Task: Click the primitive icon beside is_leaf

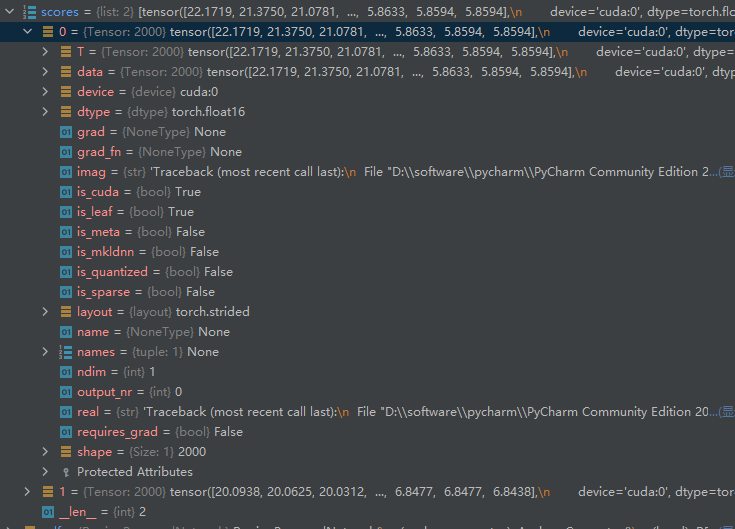Action: [66, 212]
